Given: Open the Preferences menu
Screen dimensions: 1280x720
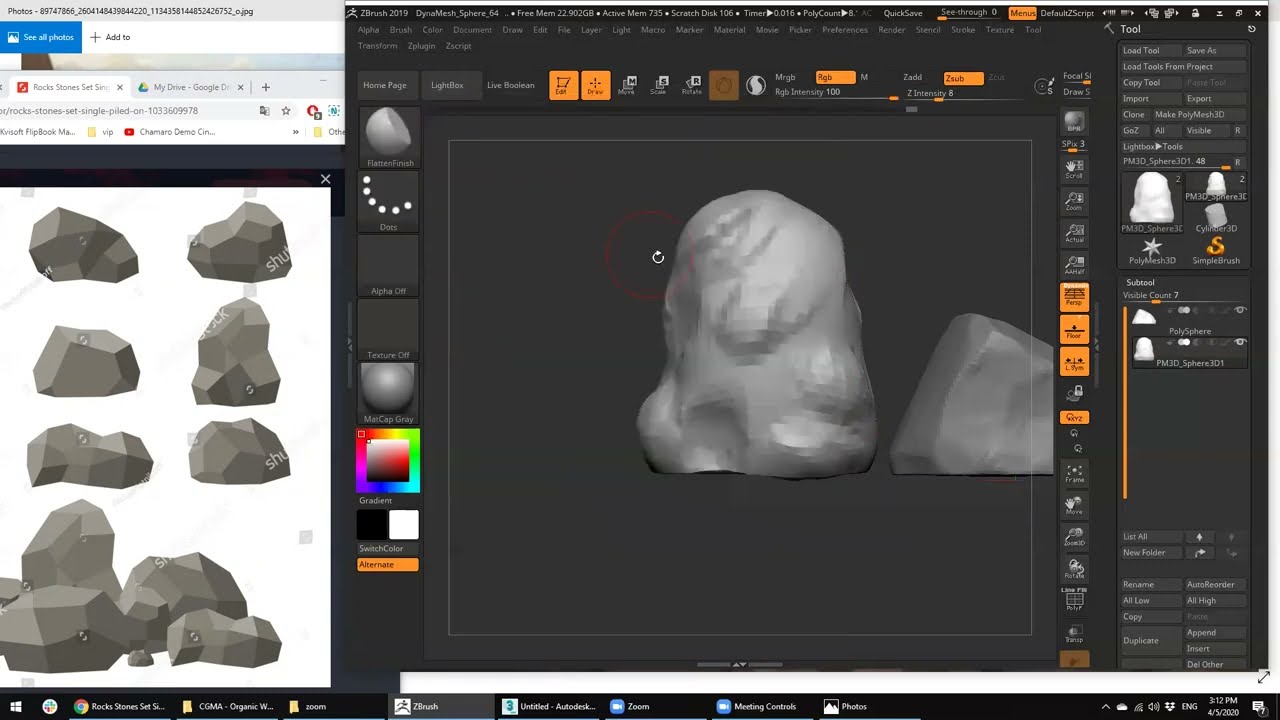Looking at the screenshot, I should click(x=845, y=30).
